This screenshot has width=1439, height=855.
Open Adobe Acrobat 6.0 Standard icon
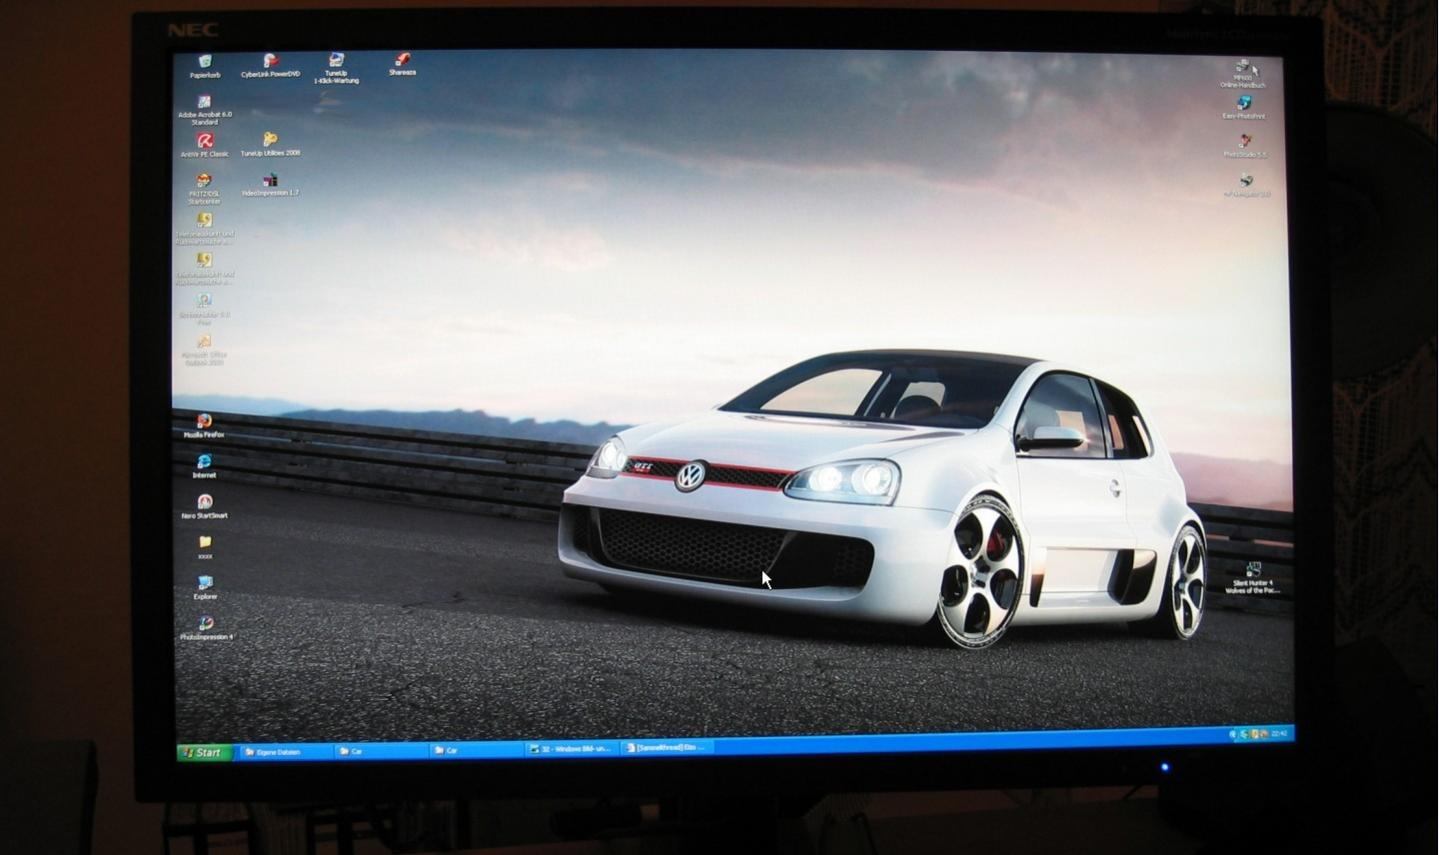pyautogui.click(x=205, y=110)
